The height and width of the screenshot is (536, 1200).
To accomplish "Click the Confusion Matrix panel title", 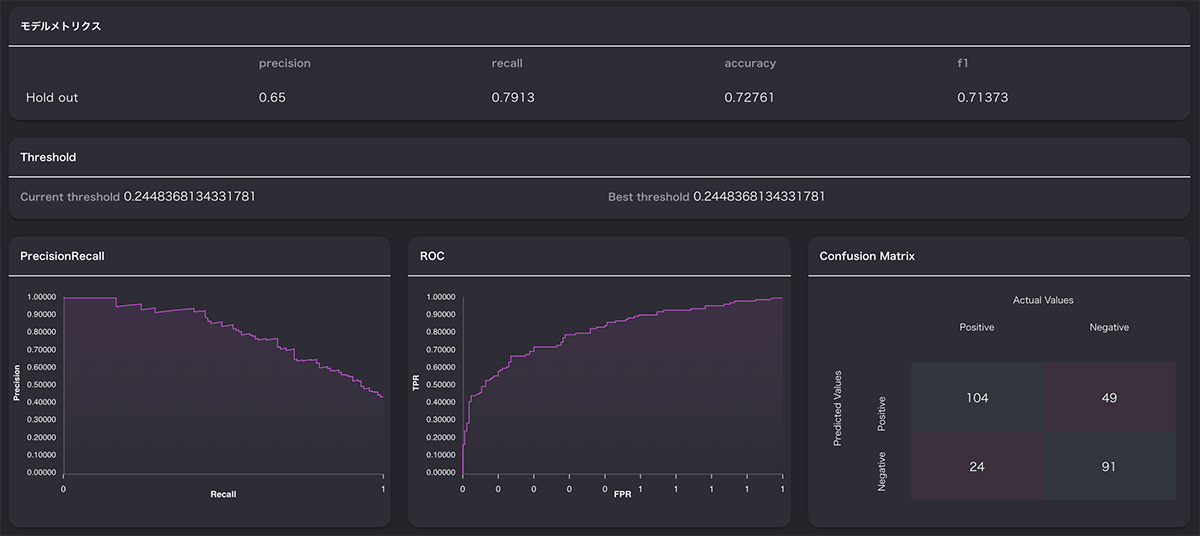I will tap(867, 256).
